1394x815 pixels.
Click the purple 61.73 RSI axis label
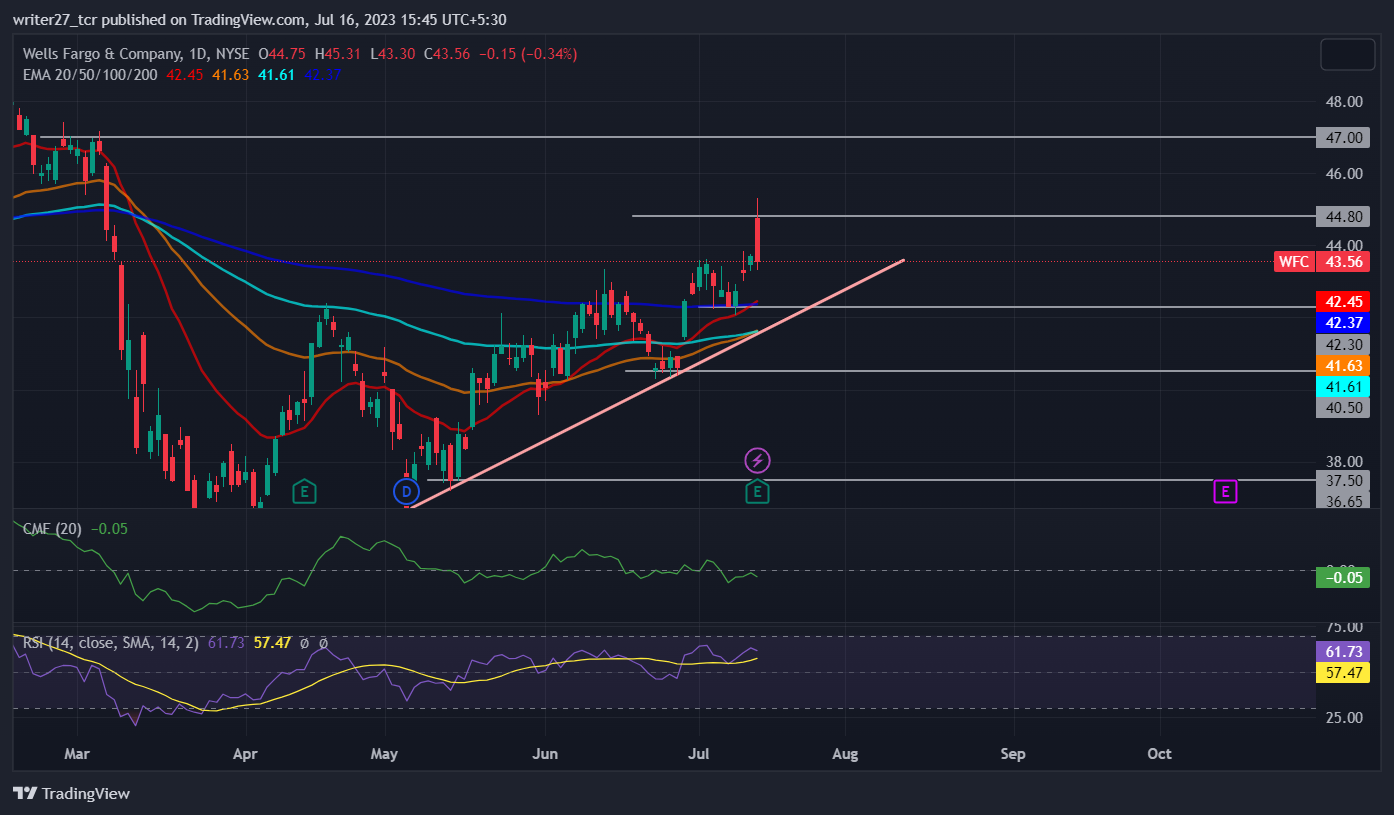coord(1343,651)
